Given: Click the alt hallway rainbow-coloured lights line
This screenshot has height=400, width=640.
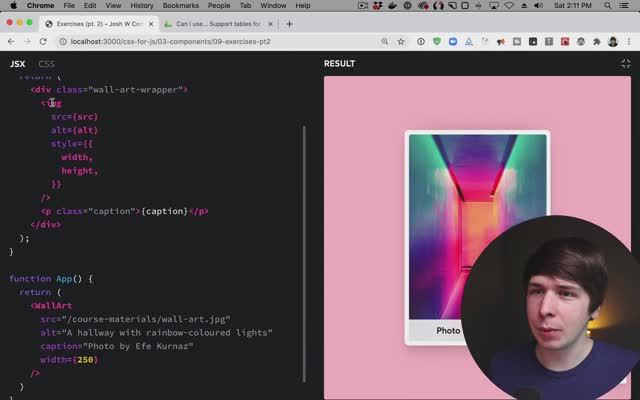Looking at the screenshot, I should (x=156, y=333).
